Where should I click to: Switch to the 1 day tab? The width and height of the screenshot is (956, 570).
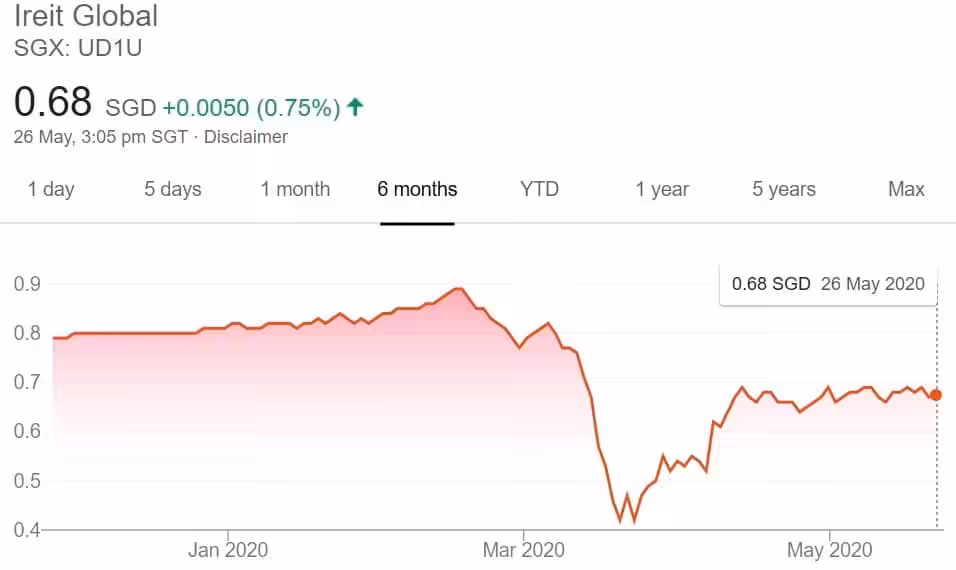51,189
